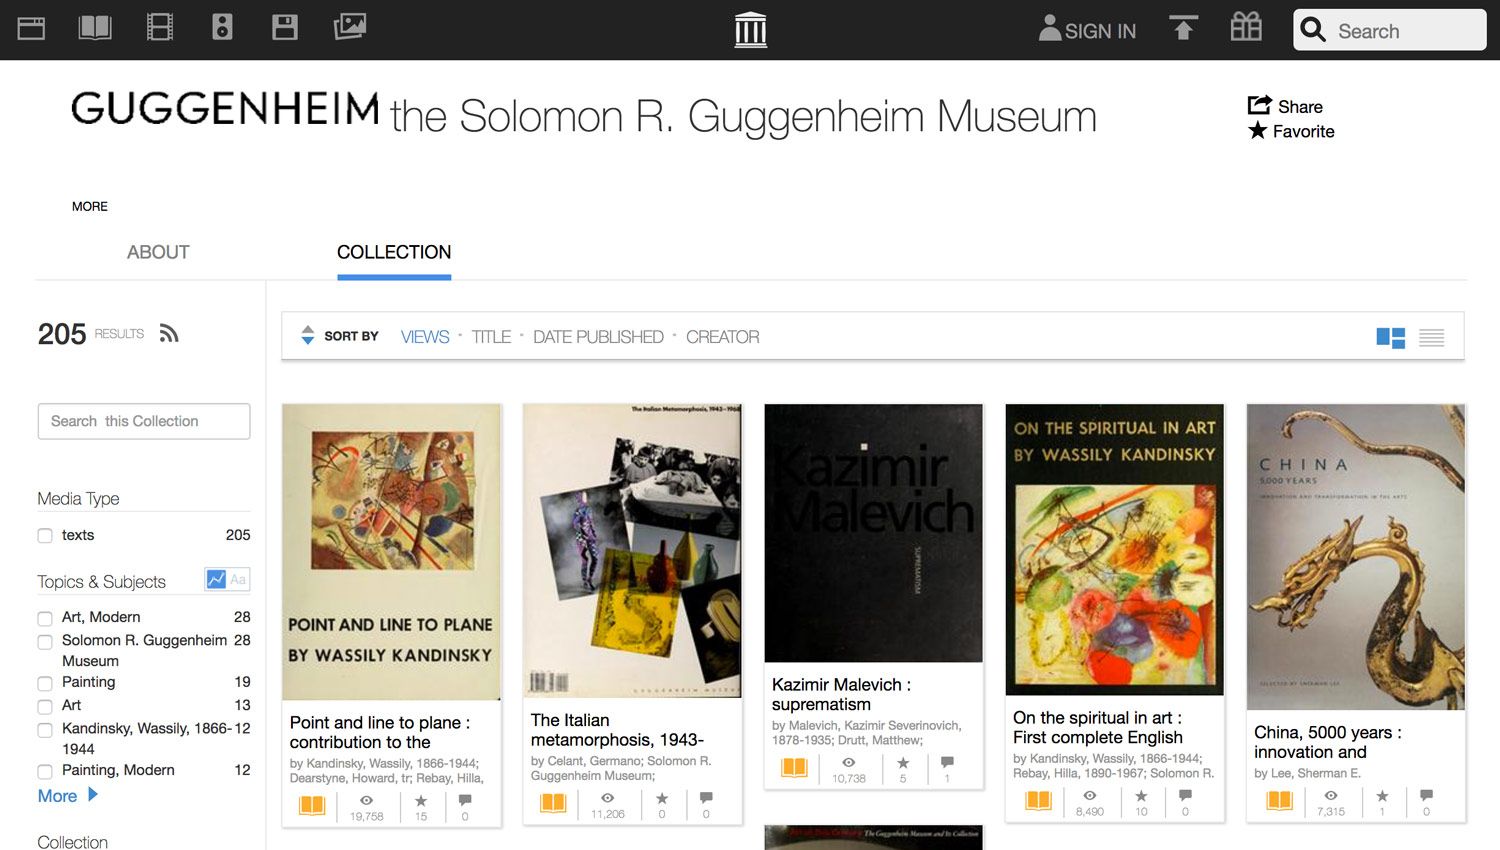Toggle topics chart view icon
The height and width of the screenshot is (850, 1500).
click(216, 579)
